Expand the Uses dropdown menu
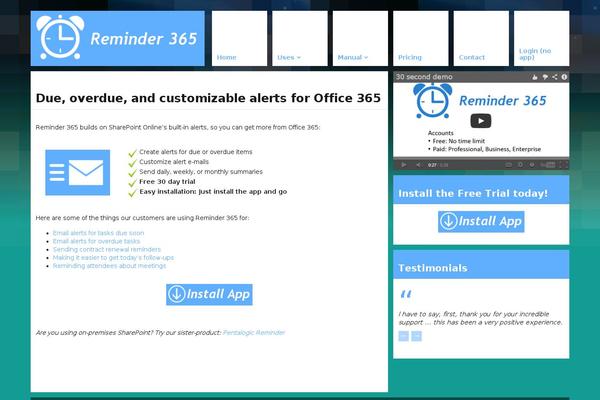This screenshot has width=600, height=400. [x=300, y=38]
